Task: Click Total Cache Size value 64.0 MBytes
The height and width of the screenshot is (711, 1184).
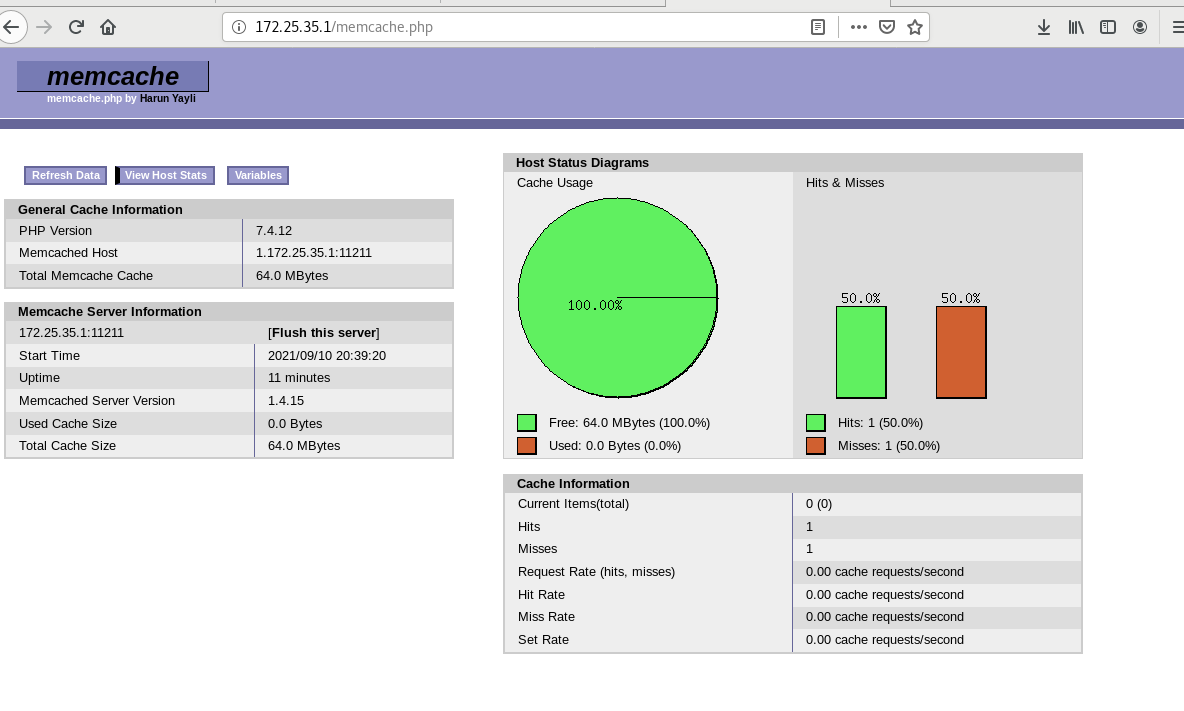Action: click(304, 446)
